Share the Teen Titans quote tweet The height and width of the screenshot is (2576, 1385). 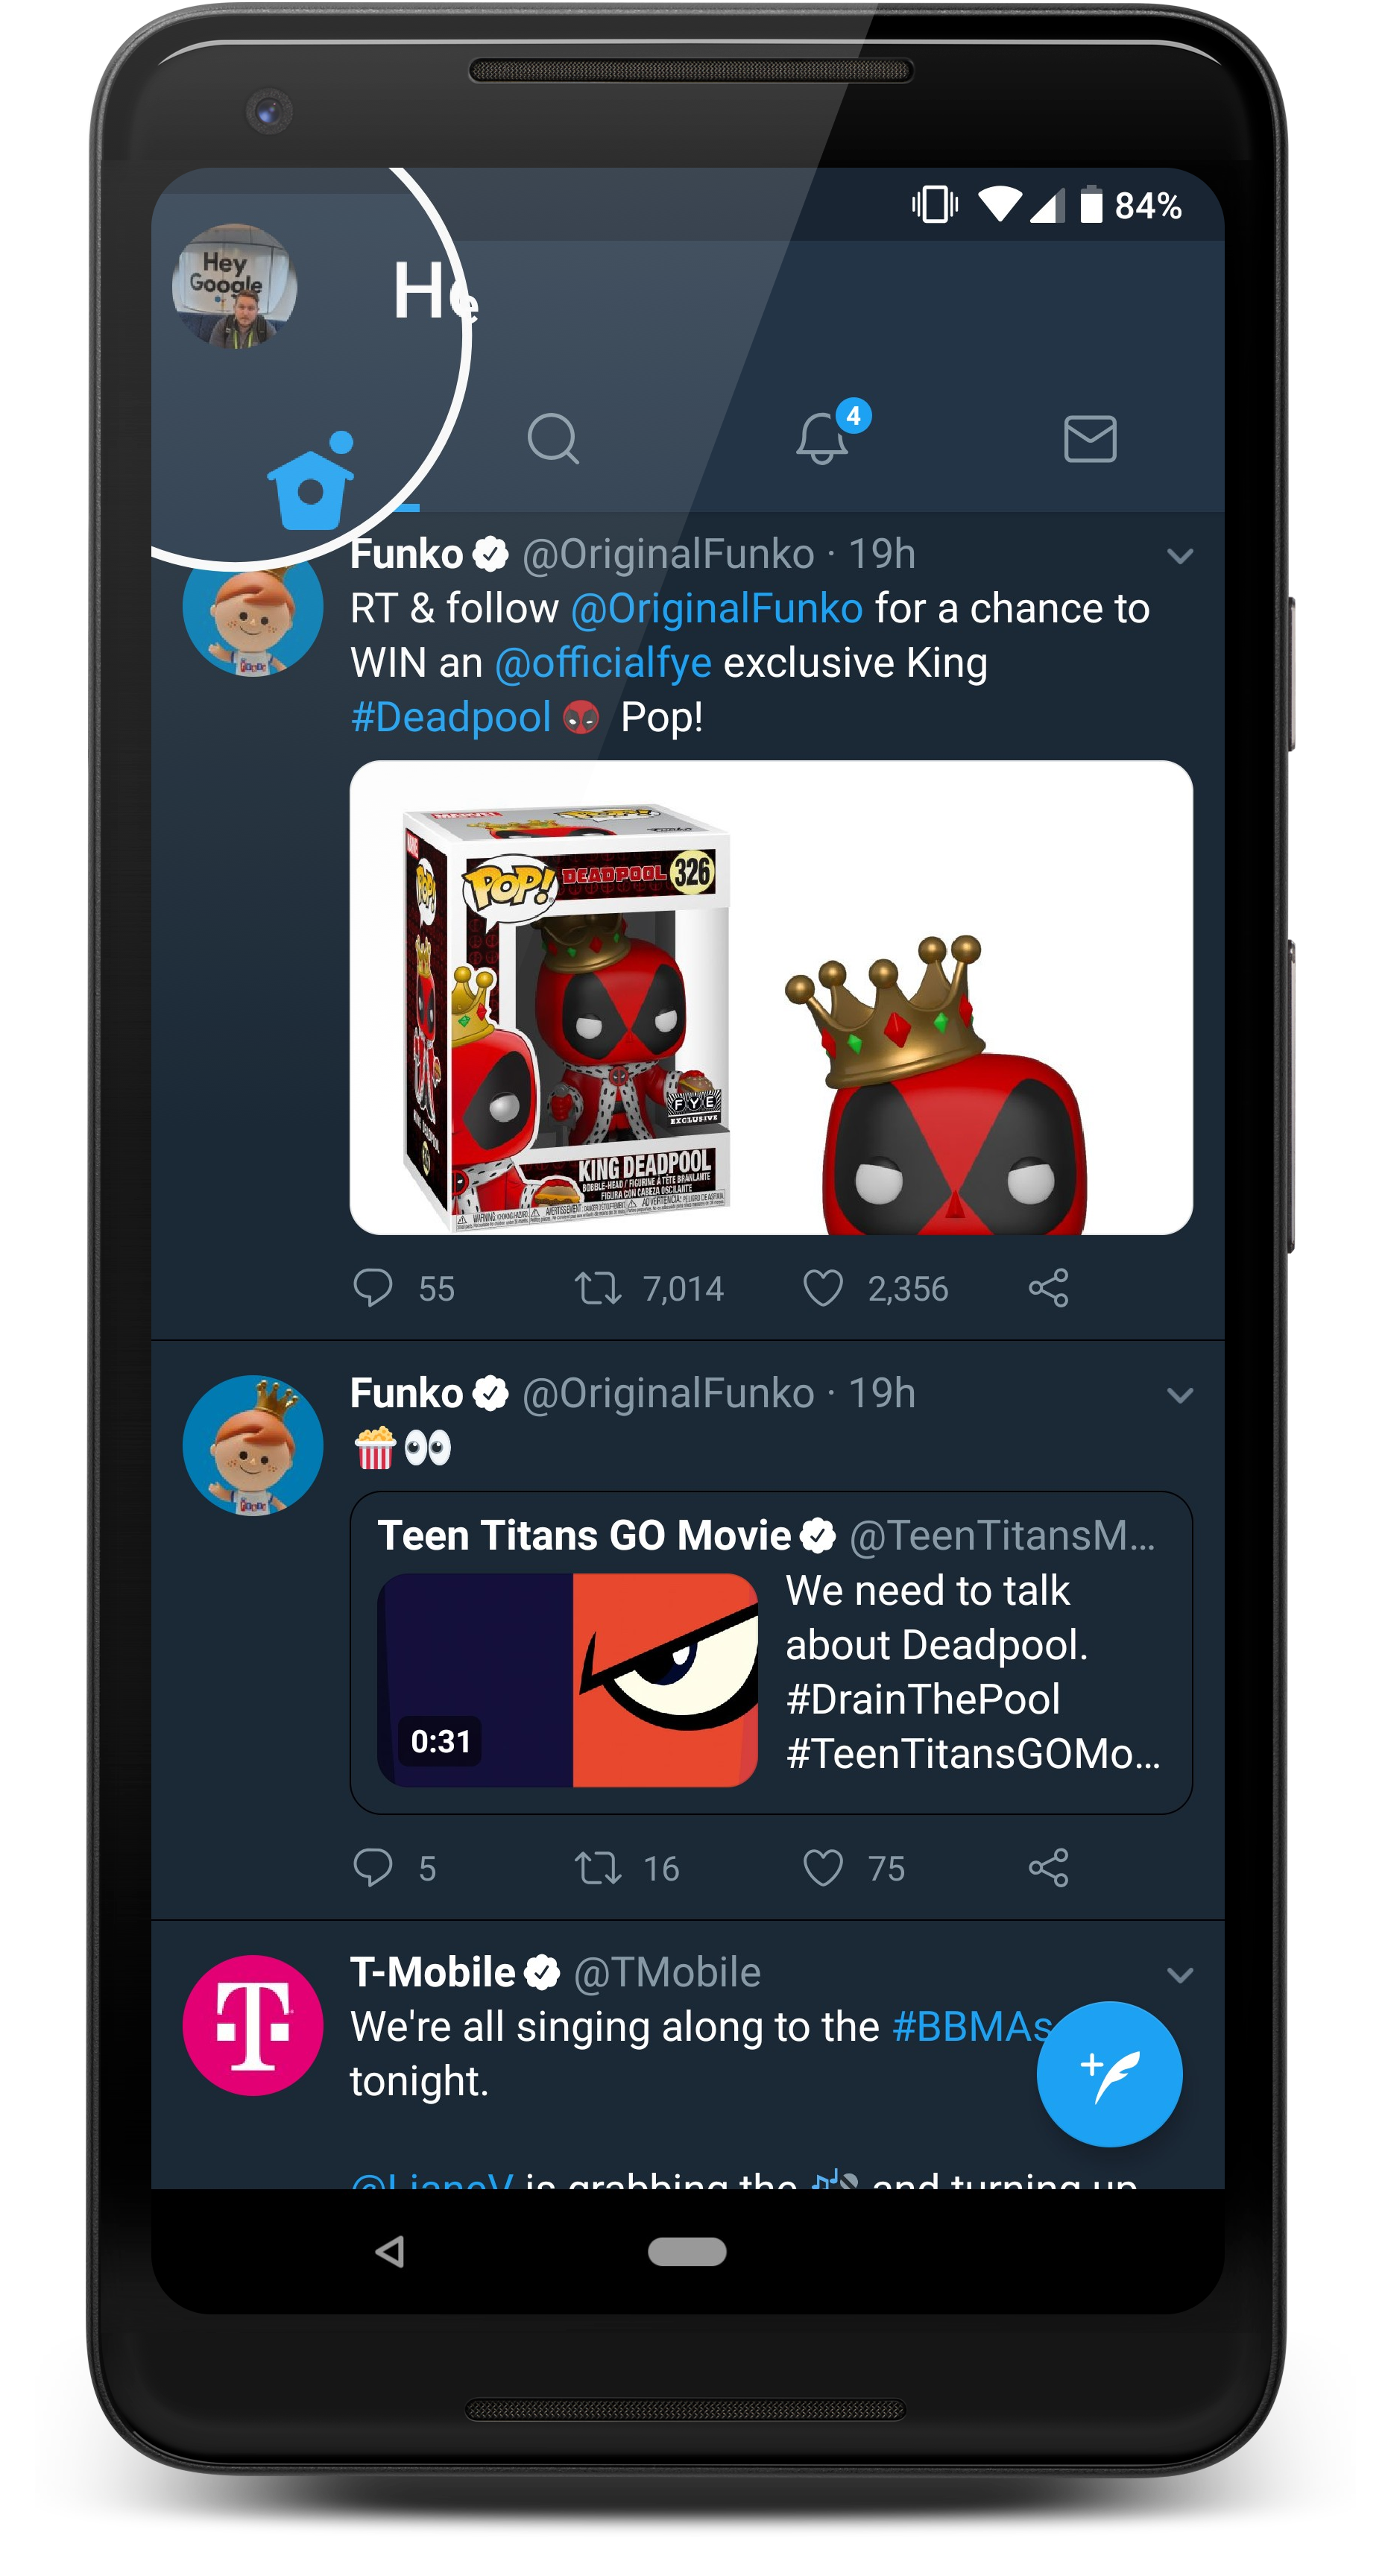pyautogui.click(x=1048, y=1868)
